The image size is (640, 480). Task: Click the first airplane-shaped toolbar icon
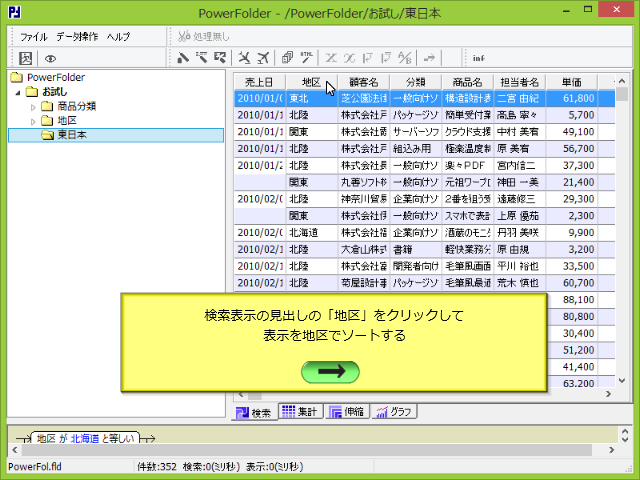[244, 58]
